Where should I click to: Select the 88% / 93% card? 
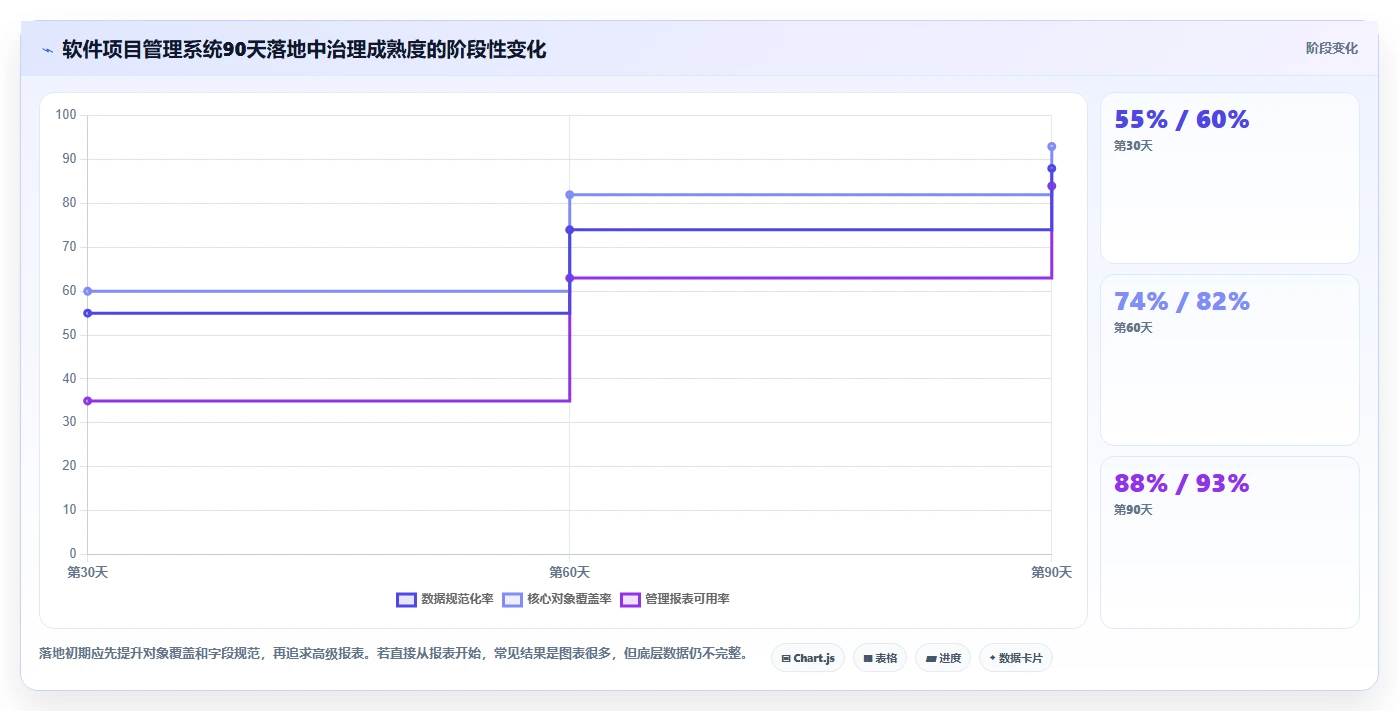[x=1230, y=543]
